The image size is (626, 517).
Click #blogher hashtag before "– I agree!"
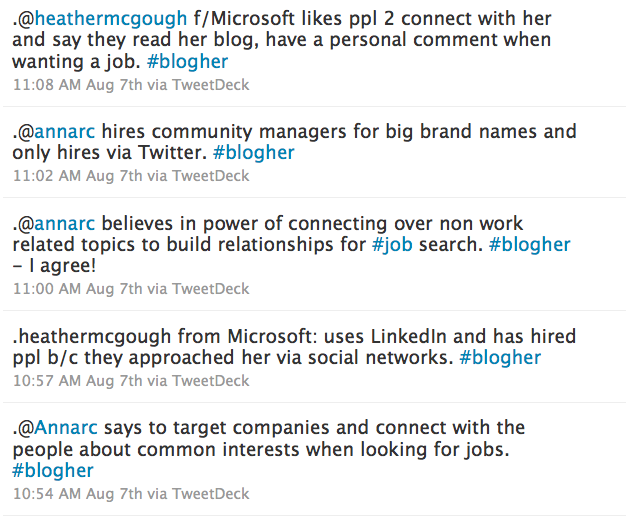tap(530, 244)
